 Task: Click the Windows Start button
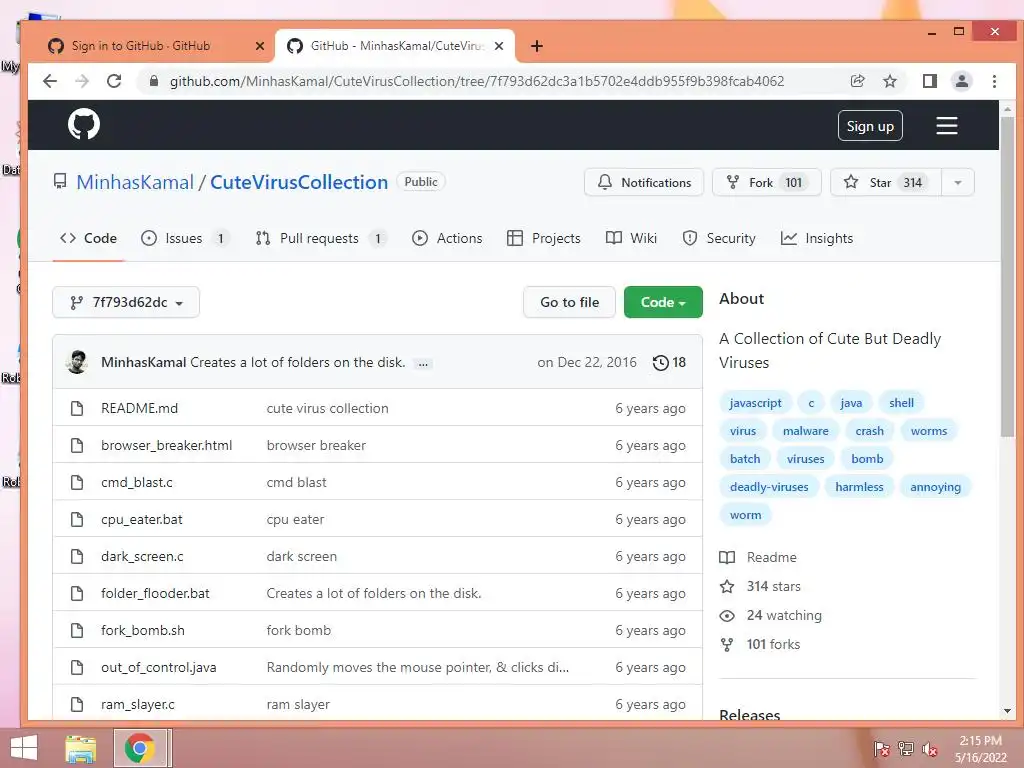pyautogui.click(x=24, y=748)
